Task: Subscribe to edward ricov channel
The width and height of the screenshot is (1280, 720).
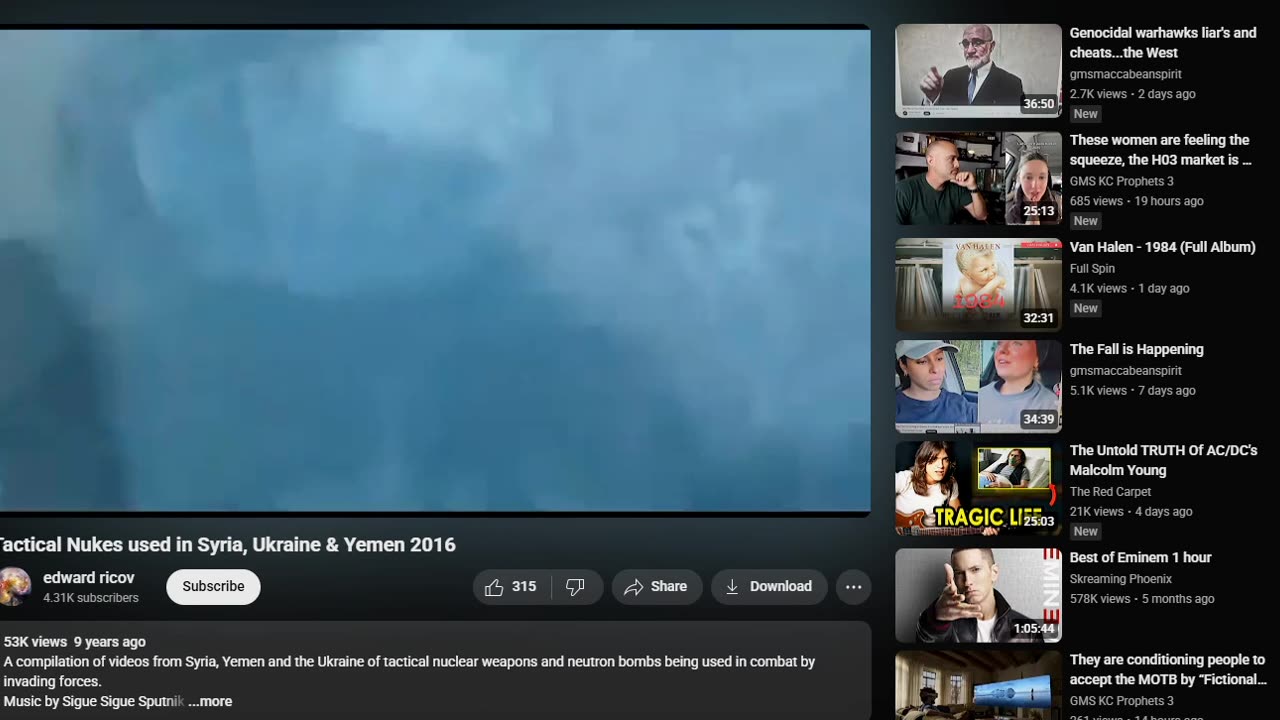Action: tap(213, 587)
